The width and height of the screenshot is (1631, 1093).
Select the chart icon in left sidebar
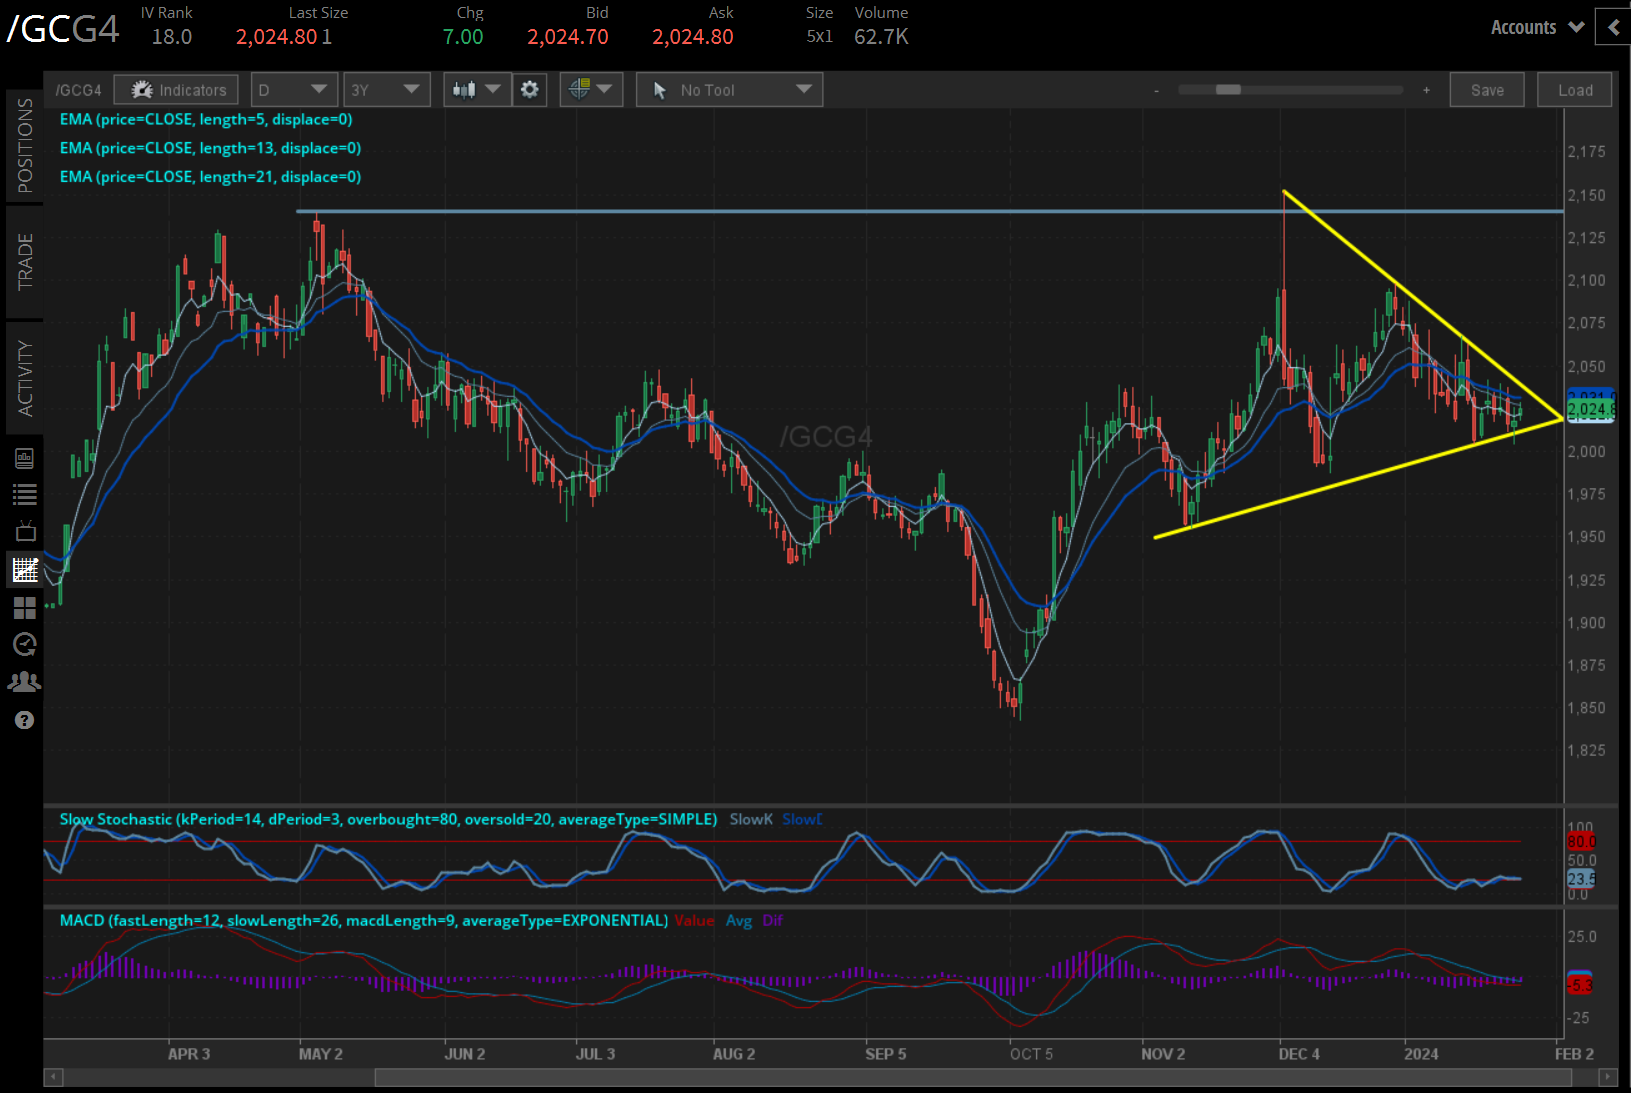(25, 568)
